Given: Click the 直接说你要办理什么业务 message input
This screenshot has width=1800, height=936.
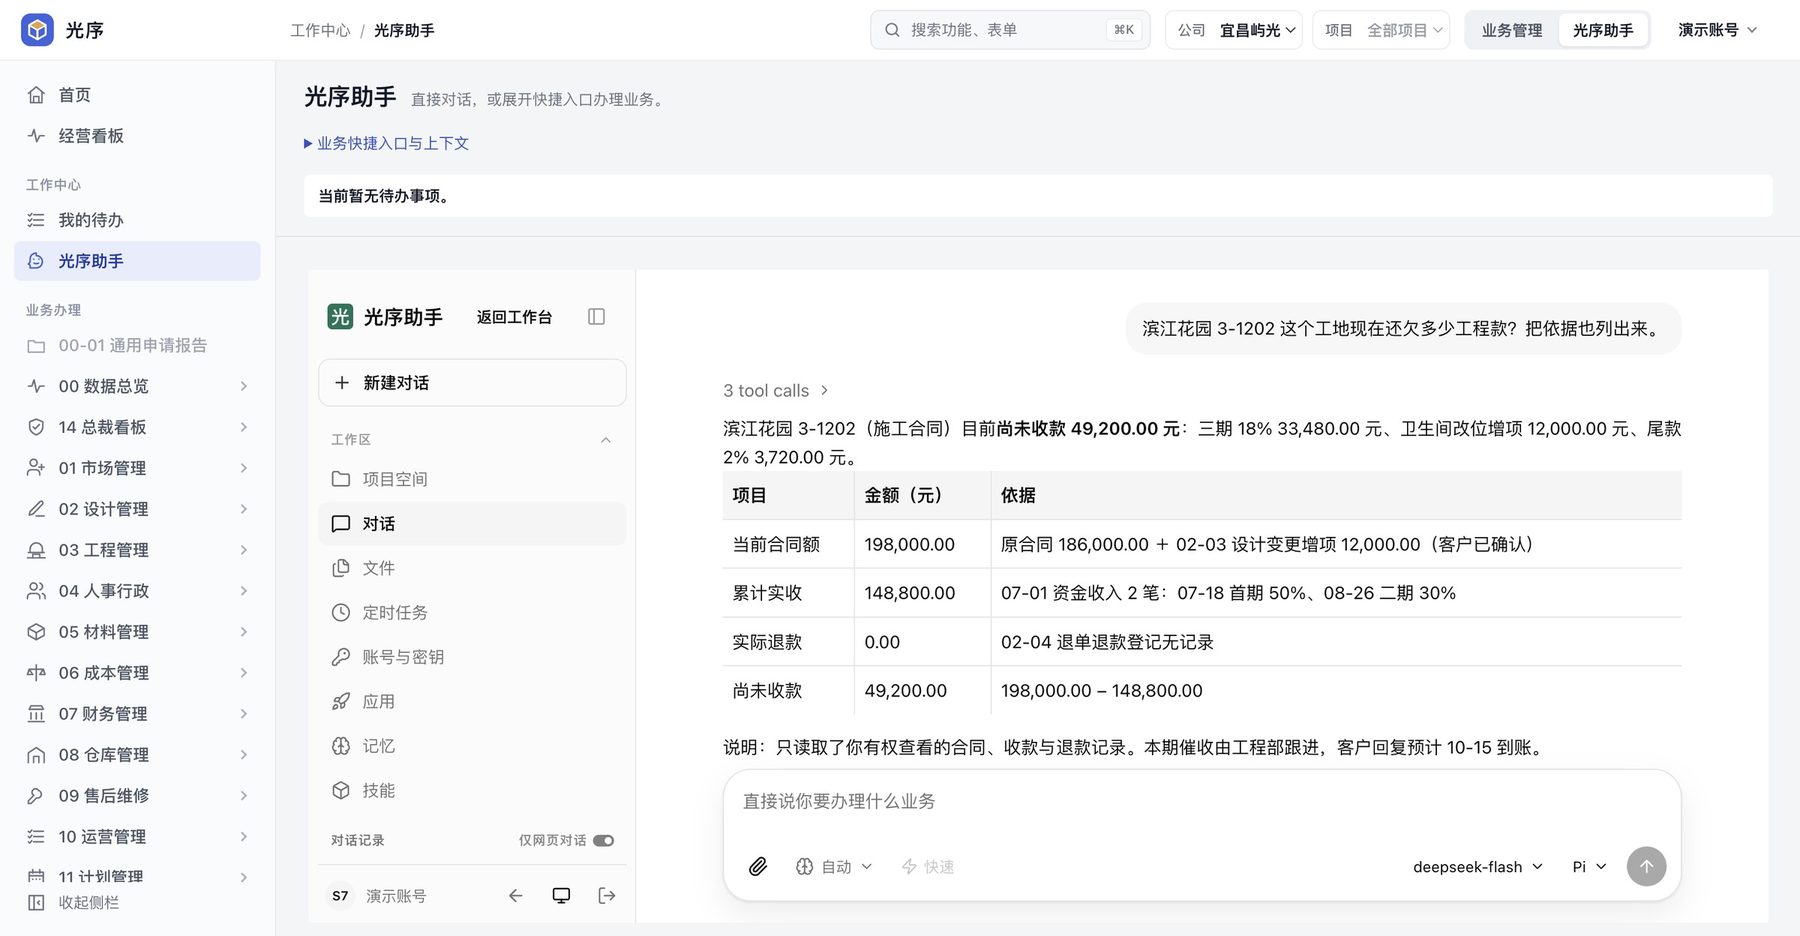Looking at the screenshot, I should [x=1202, y=802].
